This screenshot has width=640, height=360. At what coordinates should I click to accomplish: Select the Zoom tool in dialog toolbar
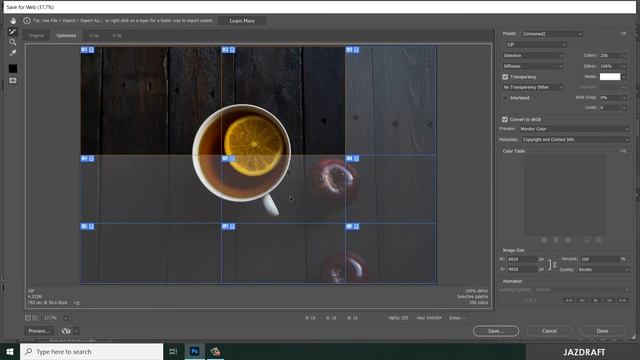13,42
